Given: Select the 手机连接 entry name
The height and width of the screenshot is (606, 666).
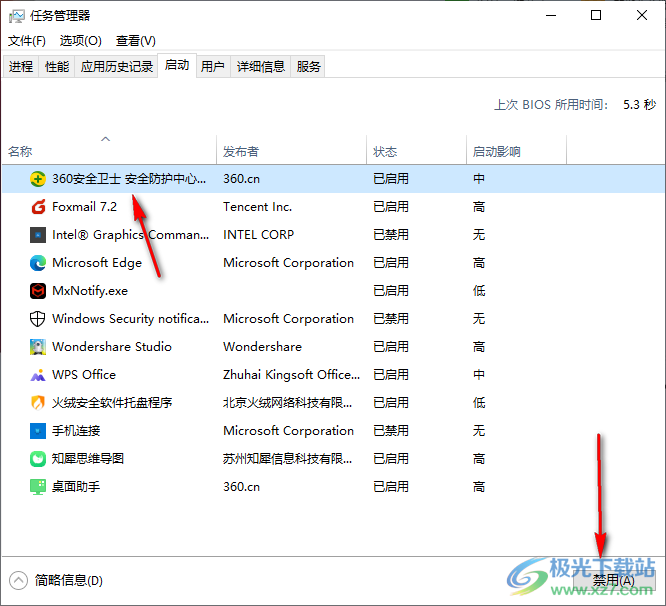Looking at the screenshot, I should point(76,431).
